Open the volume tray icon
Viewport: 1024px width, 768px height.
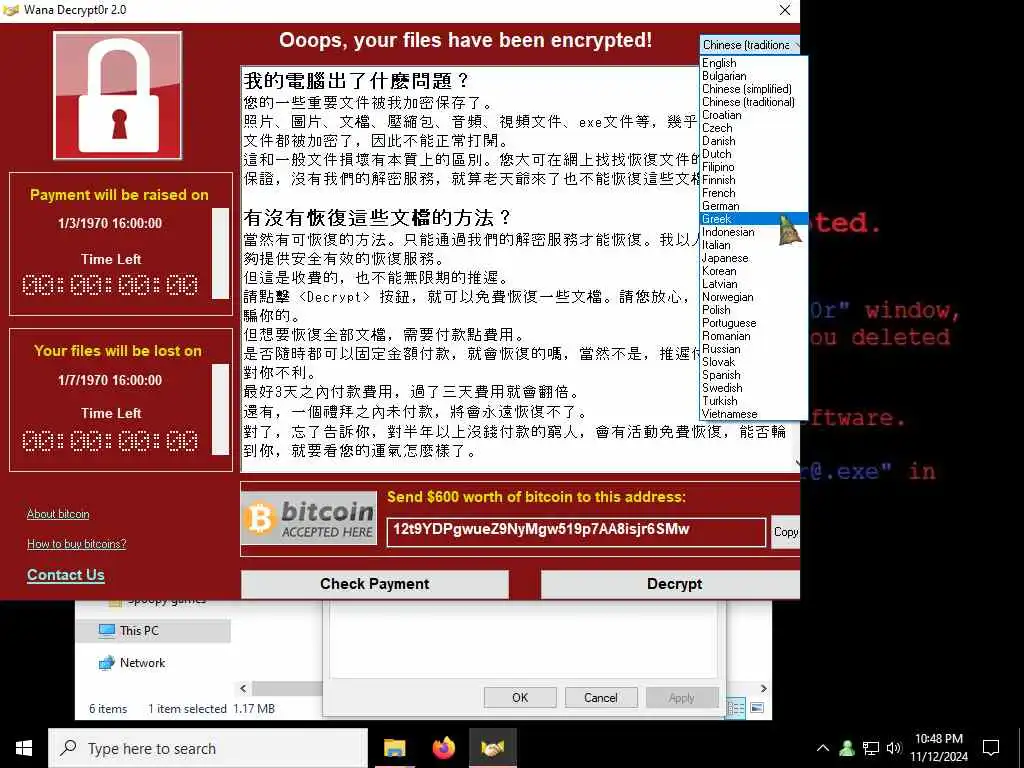click(x=894, y=748)
